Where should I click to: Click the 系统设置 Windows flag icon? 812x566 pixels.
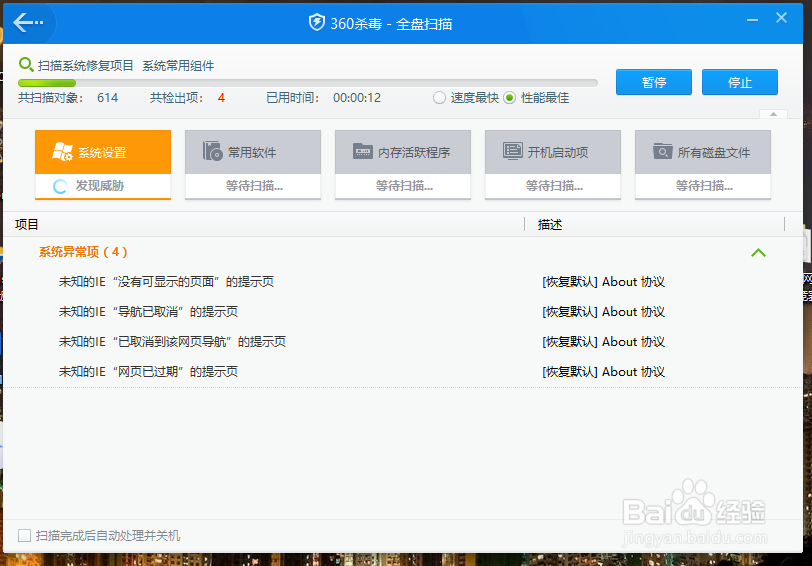(63, 151)
